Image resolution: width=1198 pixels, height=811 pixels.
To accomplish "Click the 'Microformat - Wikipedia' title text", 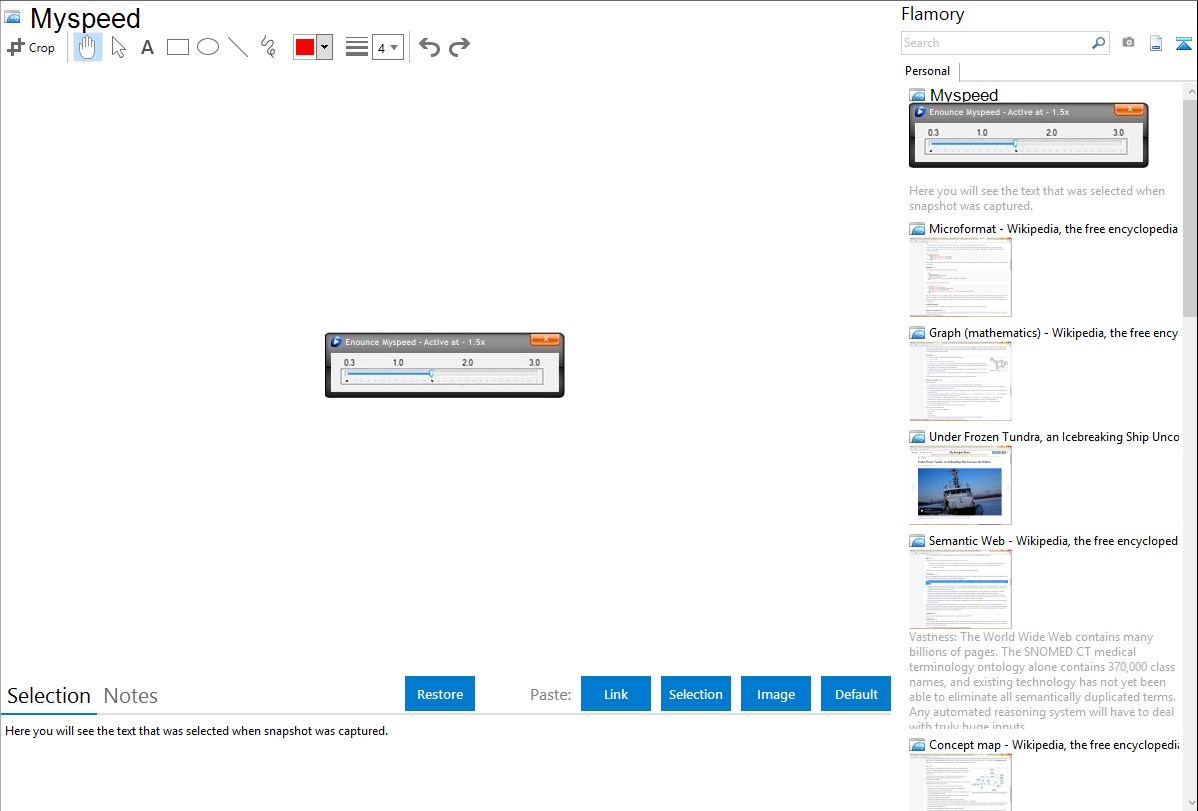I will pyautogui.click(x=1053, y=229).
